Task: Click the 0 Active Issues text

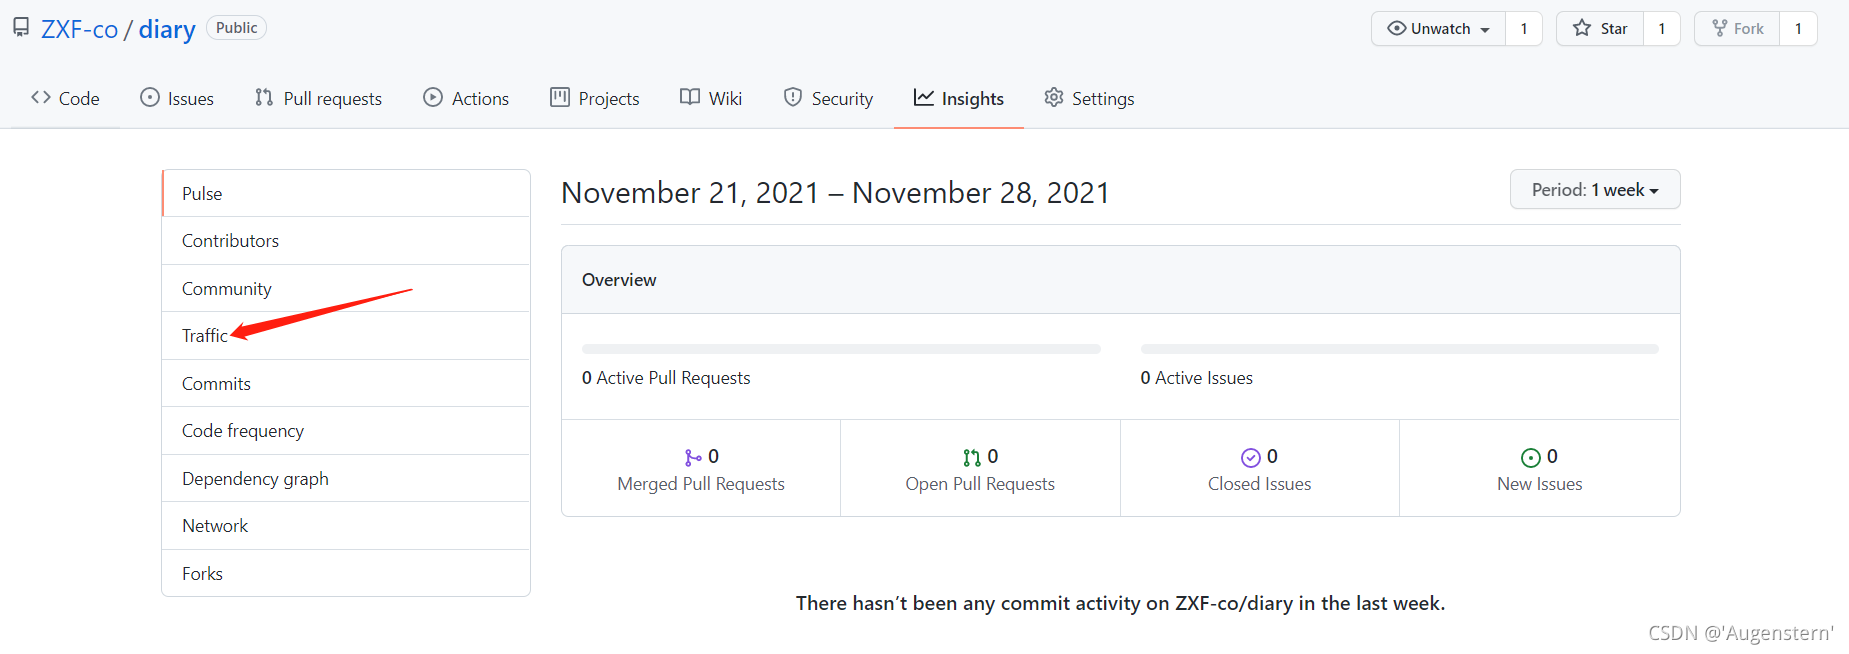Action: 1197,378
